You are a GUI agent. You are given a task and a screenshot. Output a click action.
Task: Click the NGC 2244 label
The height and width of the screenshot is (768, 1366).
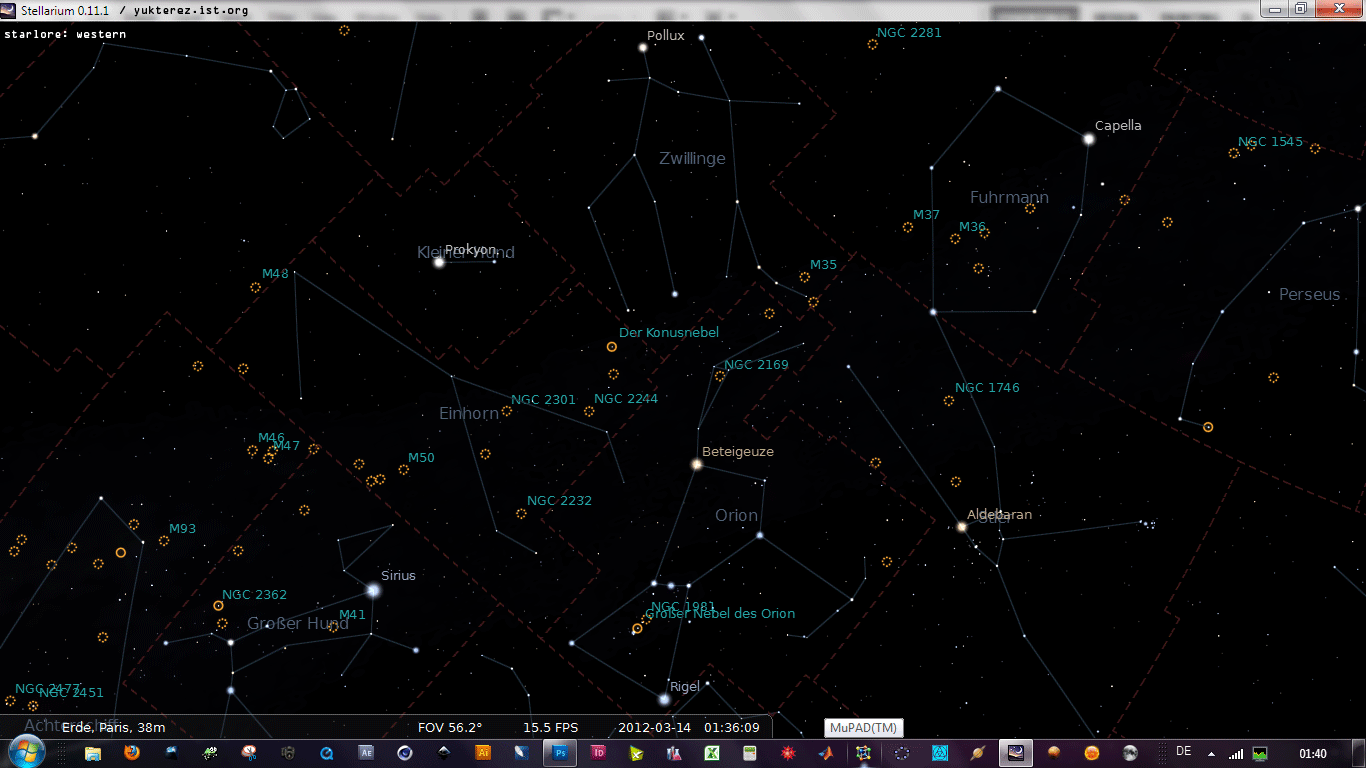(x=626, y=399)
